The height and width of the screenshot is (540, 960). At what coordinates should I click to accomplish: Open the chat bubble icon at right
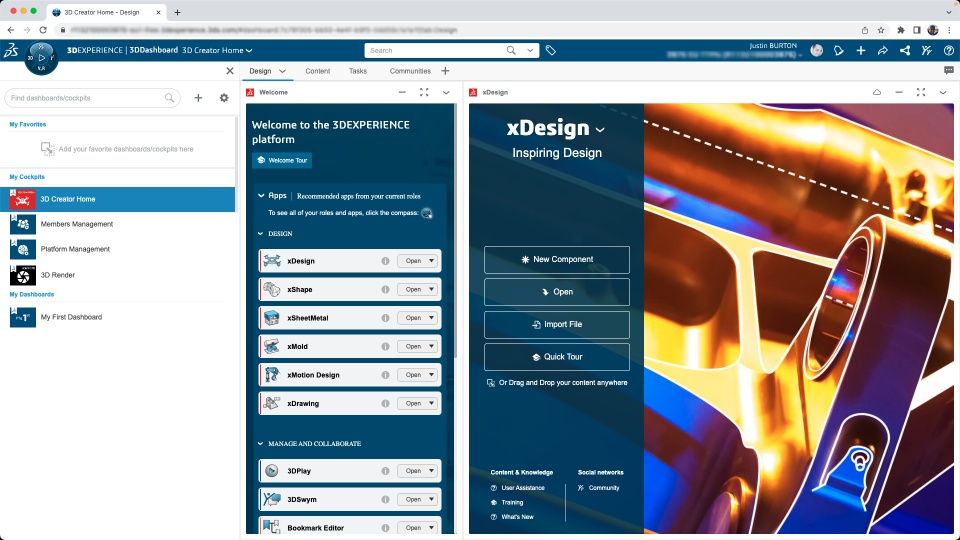coord(949,70)
